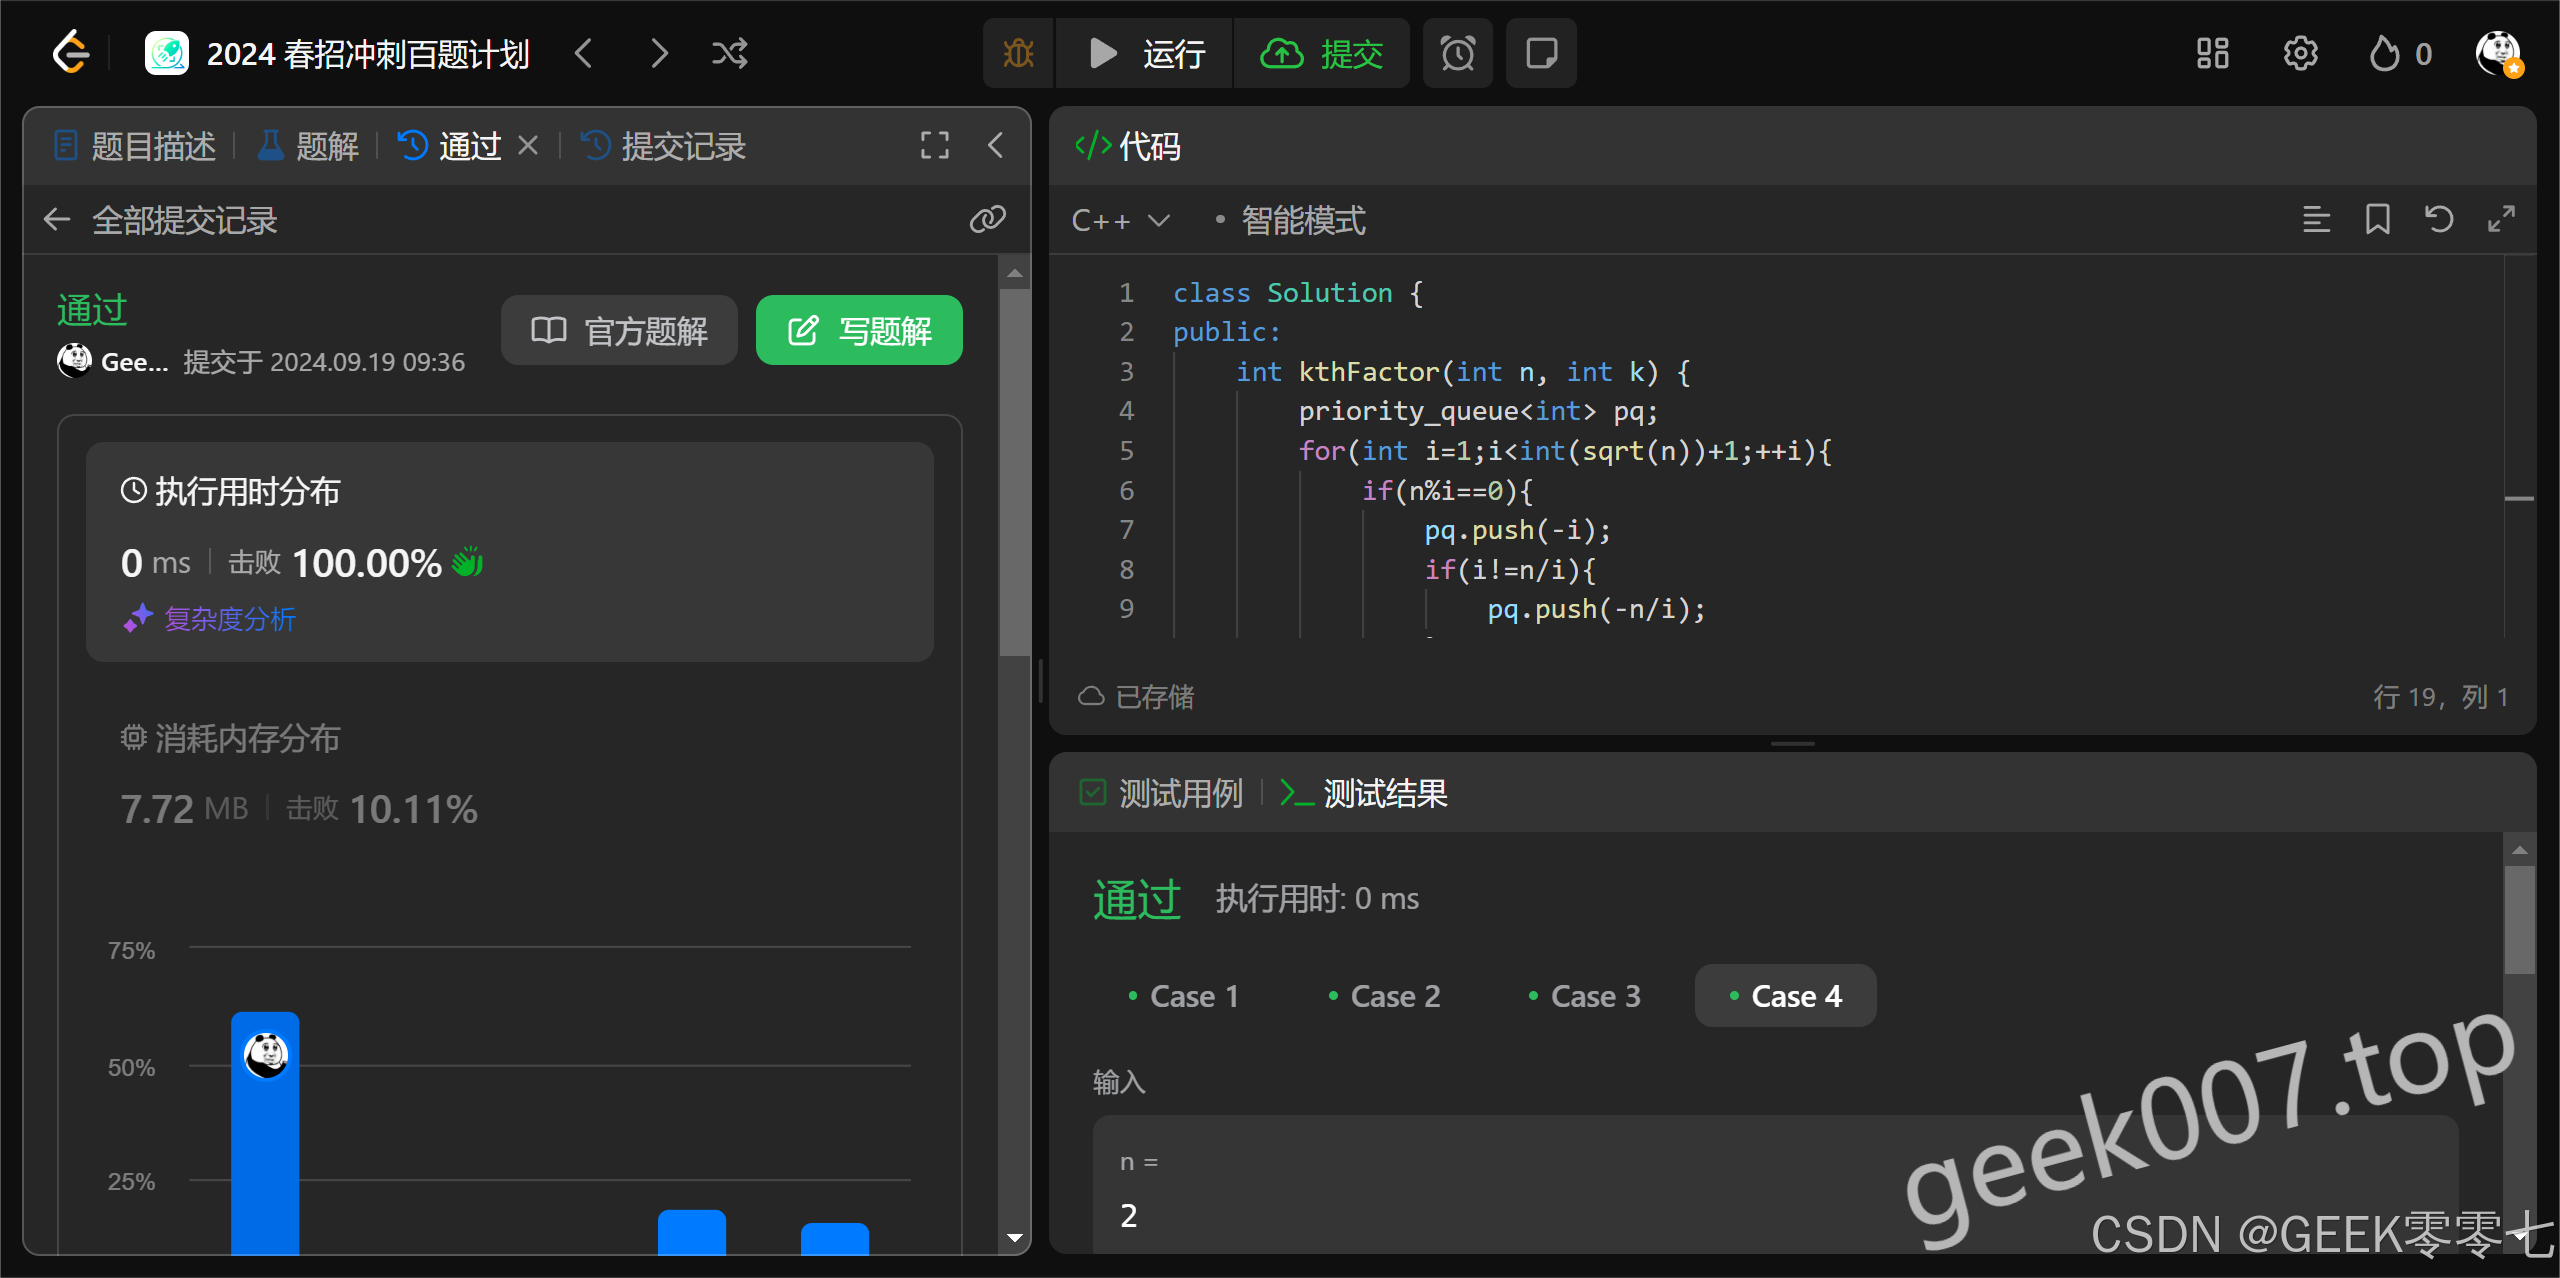Open the timer alarm clock icon
Screen dimensions: 2560x1278
(x=1457, y=53)
